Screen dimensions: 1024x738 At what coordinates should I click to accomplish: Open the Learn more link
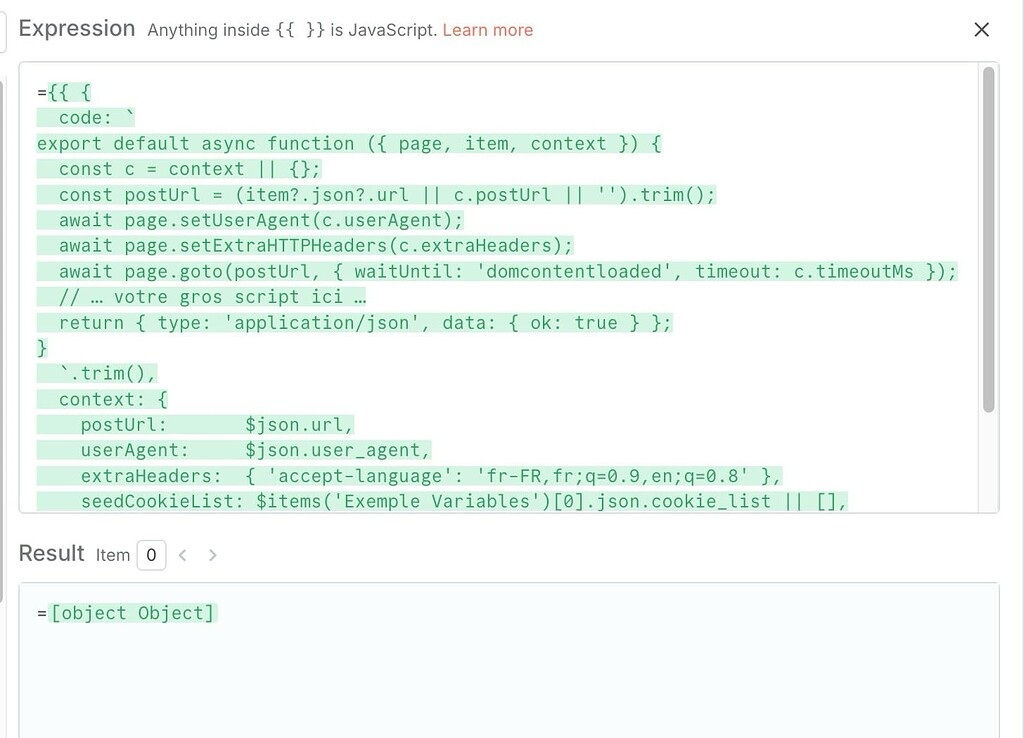point(487,30)
